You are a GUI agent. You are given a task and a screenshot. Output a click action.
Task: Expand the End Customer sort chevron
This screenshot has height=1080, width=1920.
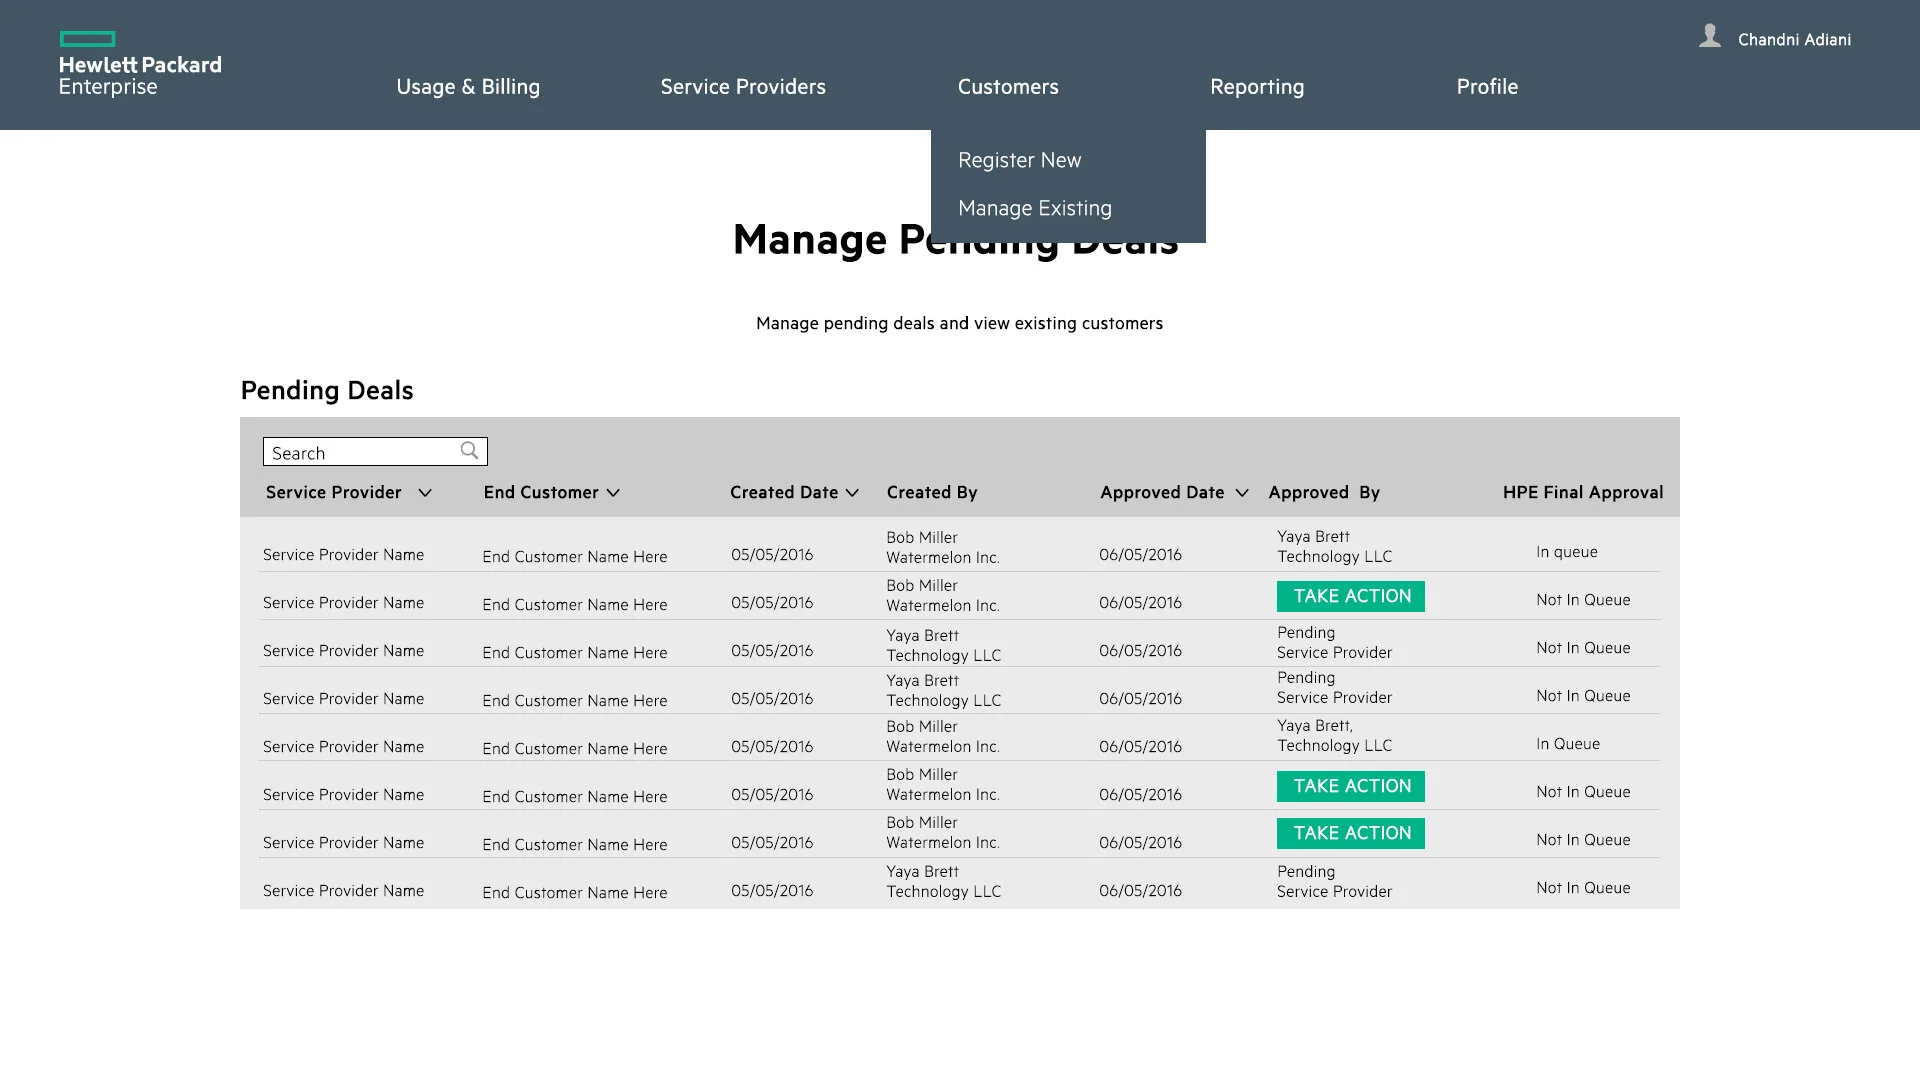[613, 493]
